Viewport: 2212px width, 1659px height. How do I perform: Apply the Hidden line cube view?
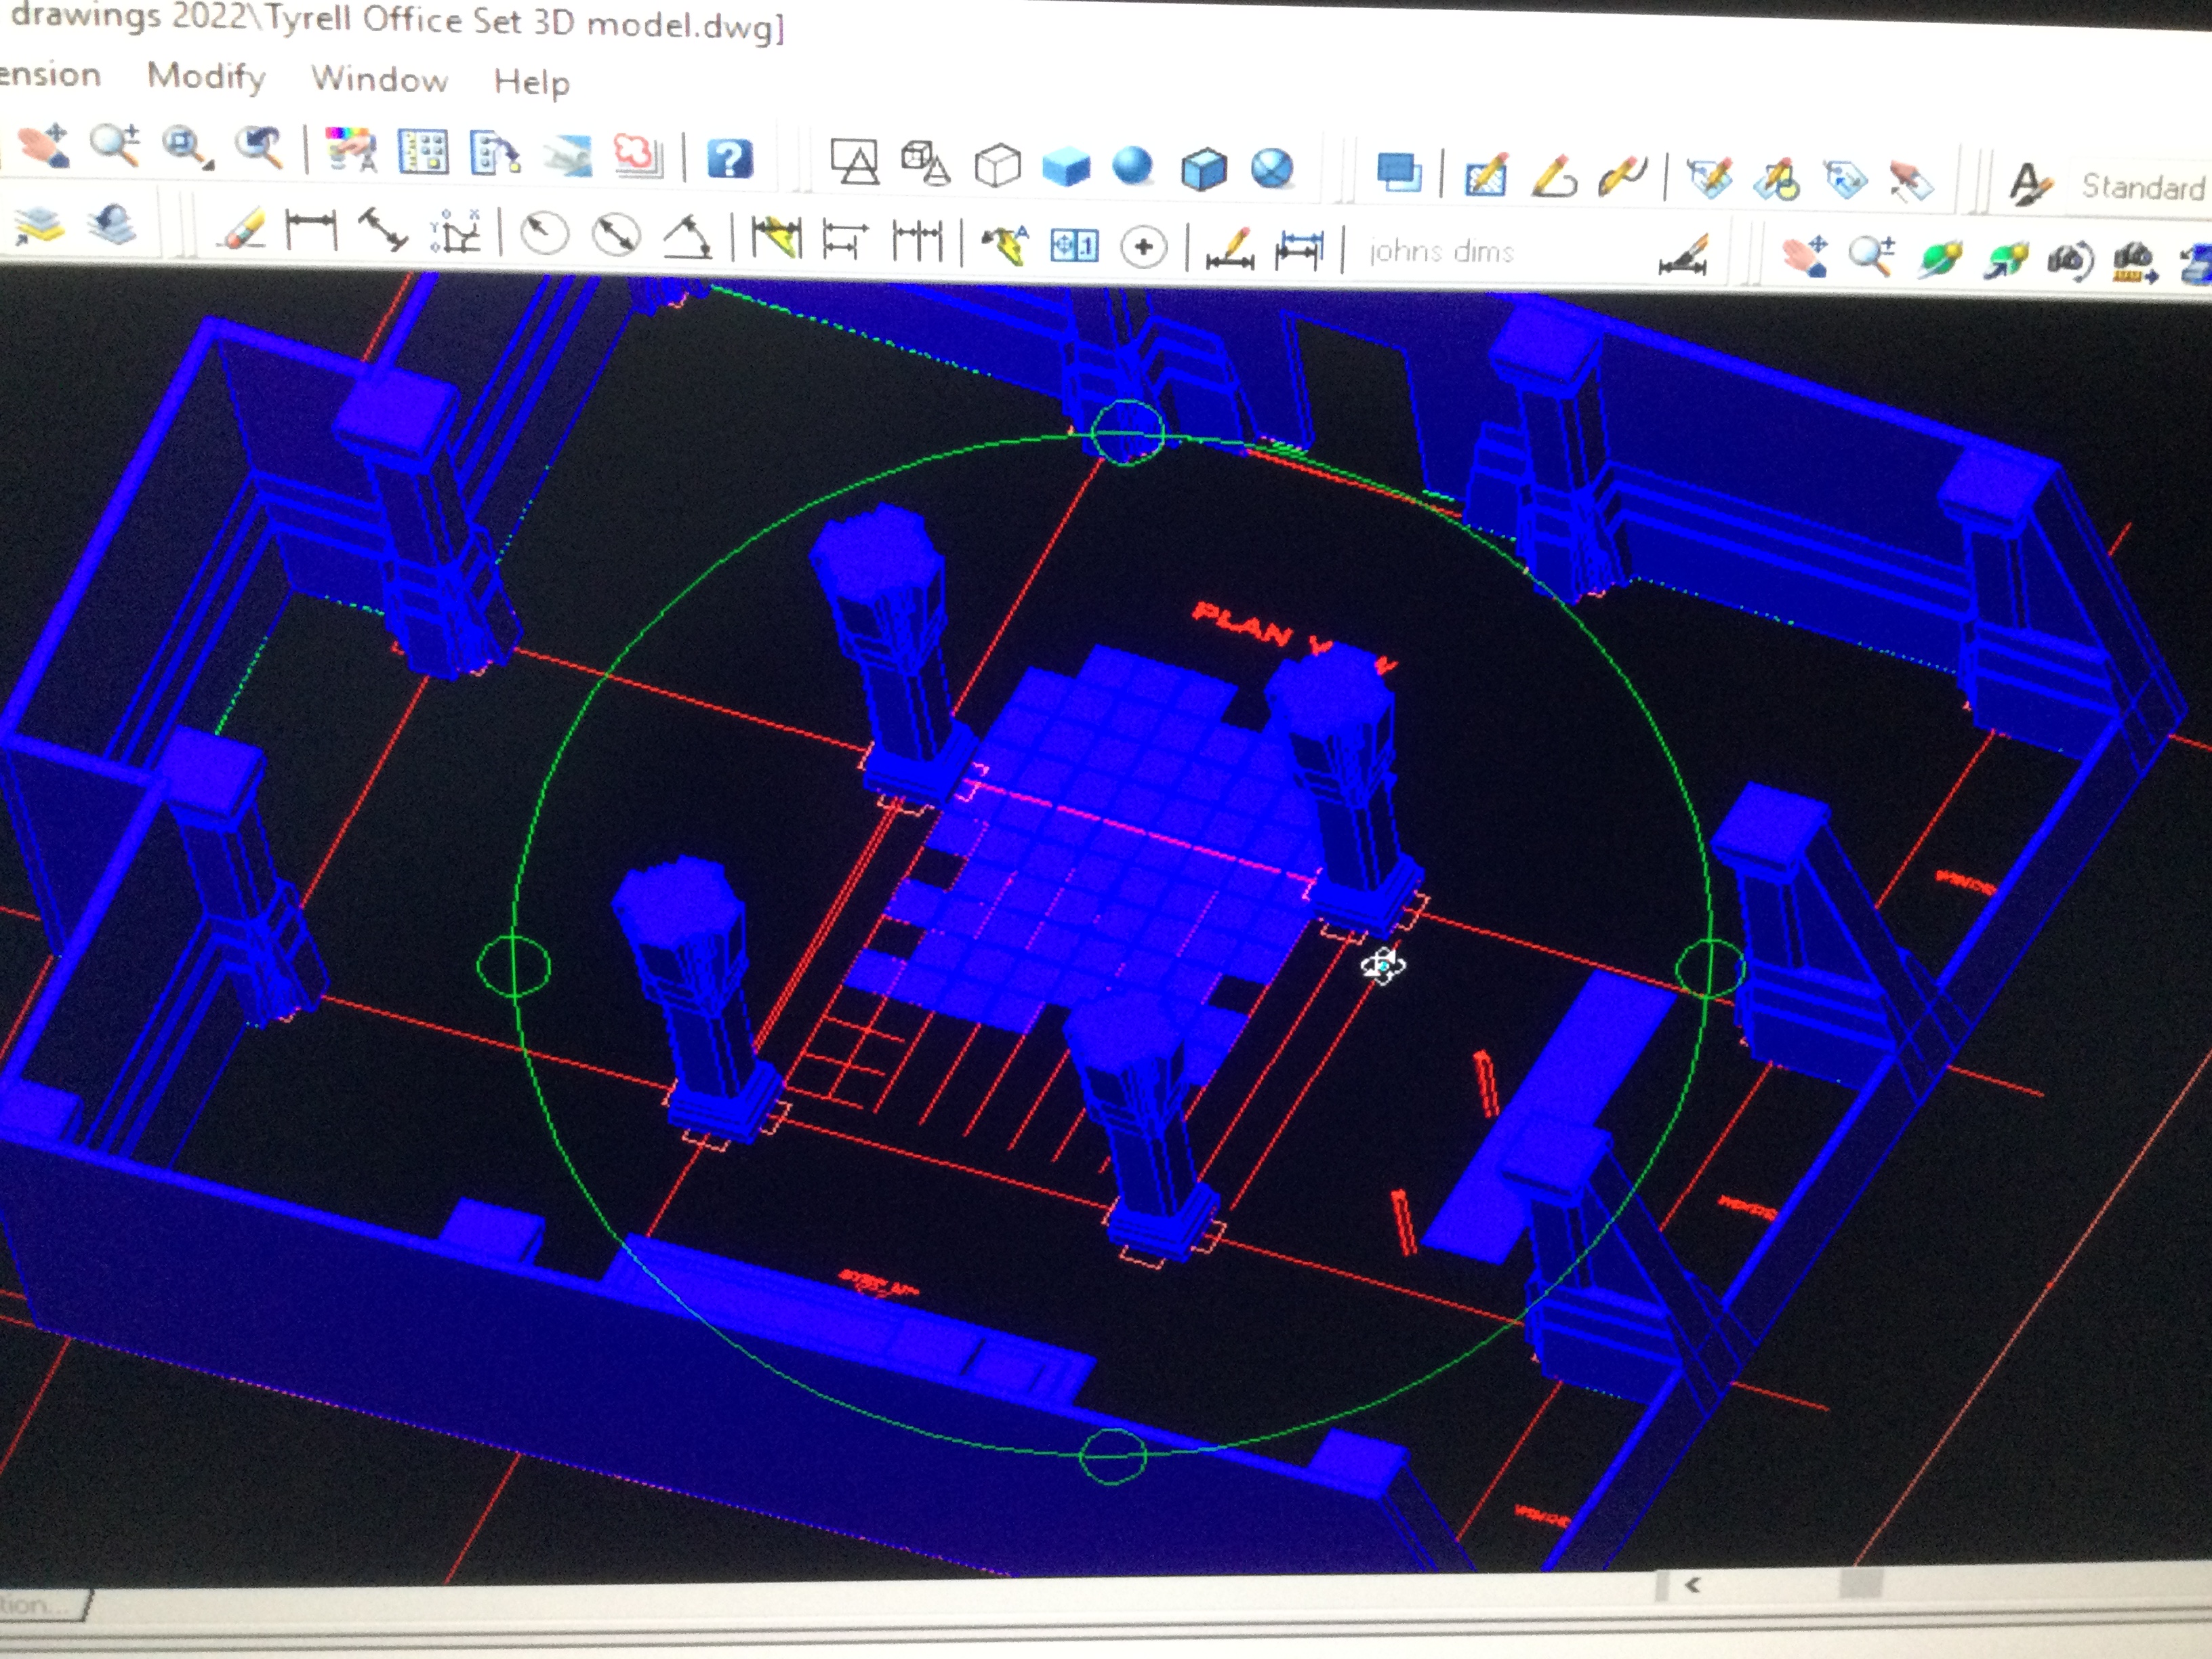point(997,165)
